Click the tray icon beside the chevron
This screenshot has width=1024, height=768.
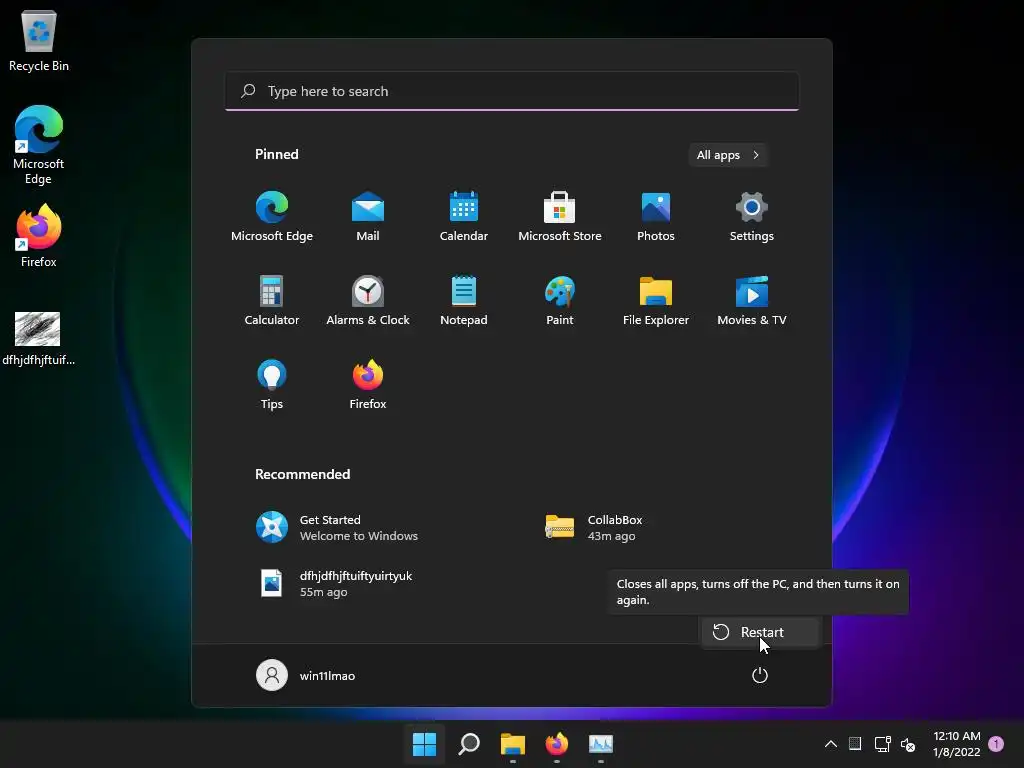(x=855, y=743)
